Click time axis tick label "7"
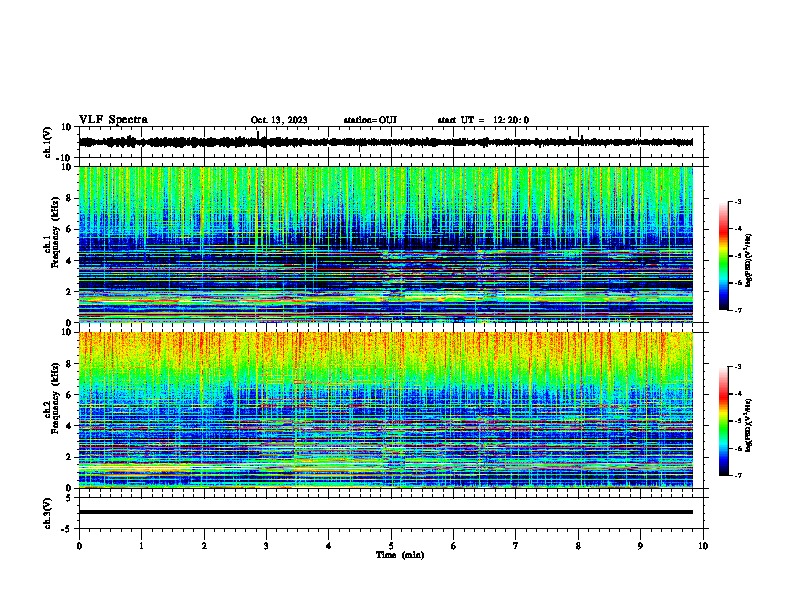This screenshot has height=612, width=792. tap(516, 546)
